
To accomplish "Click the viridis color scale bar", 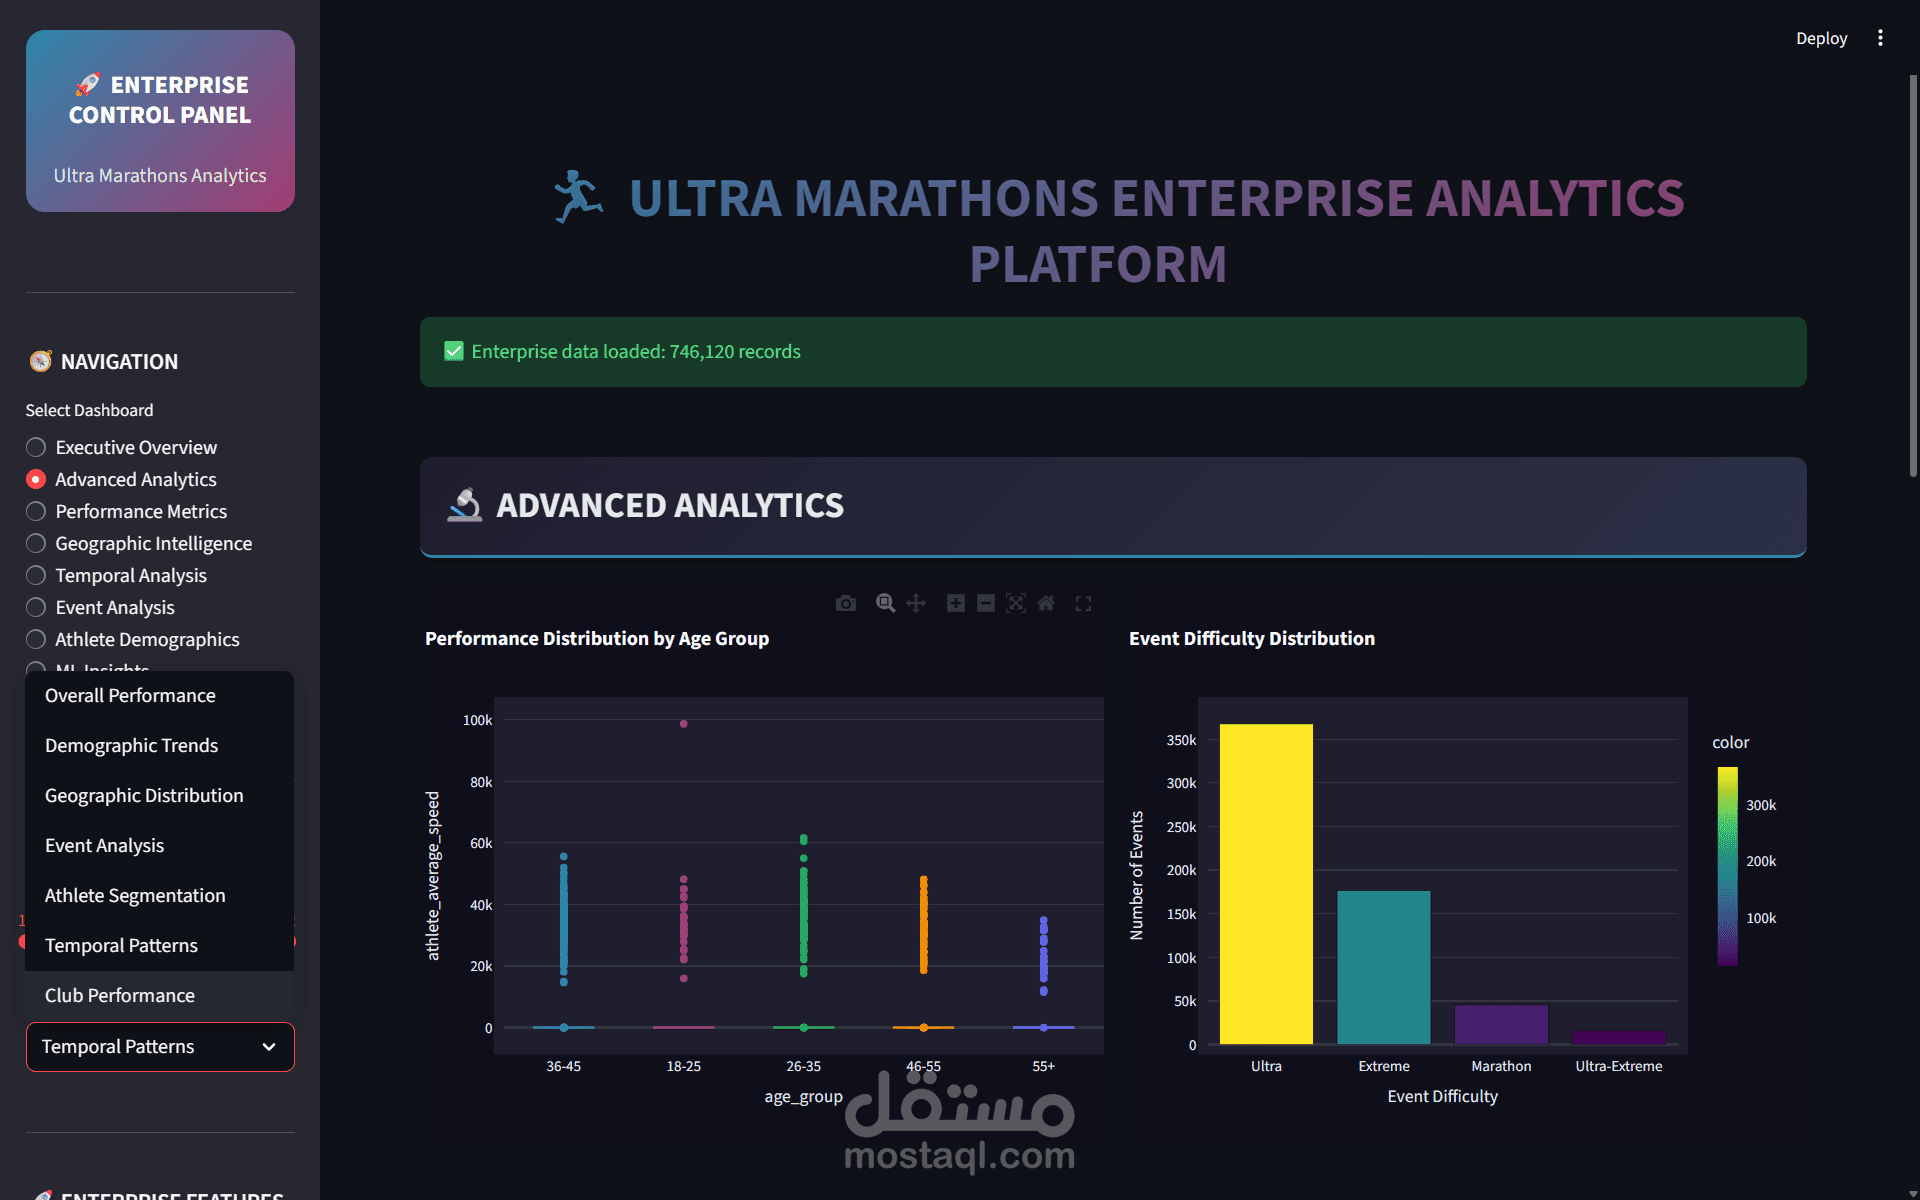I will click(1727, 865).
